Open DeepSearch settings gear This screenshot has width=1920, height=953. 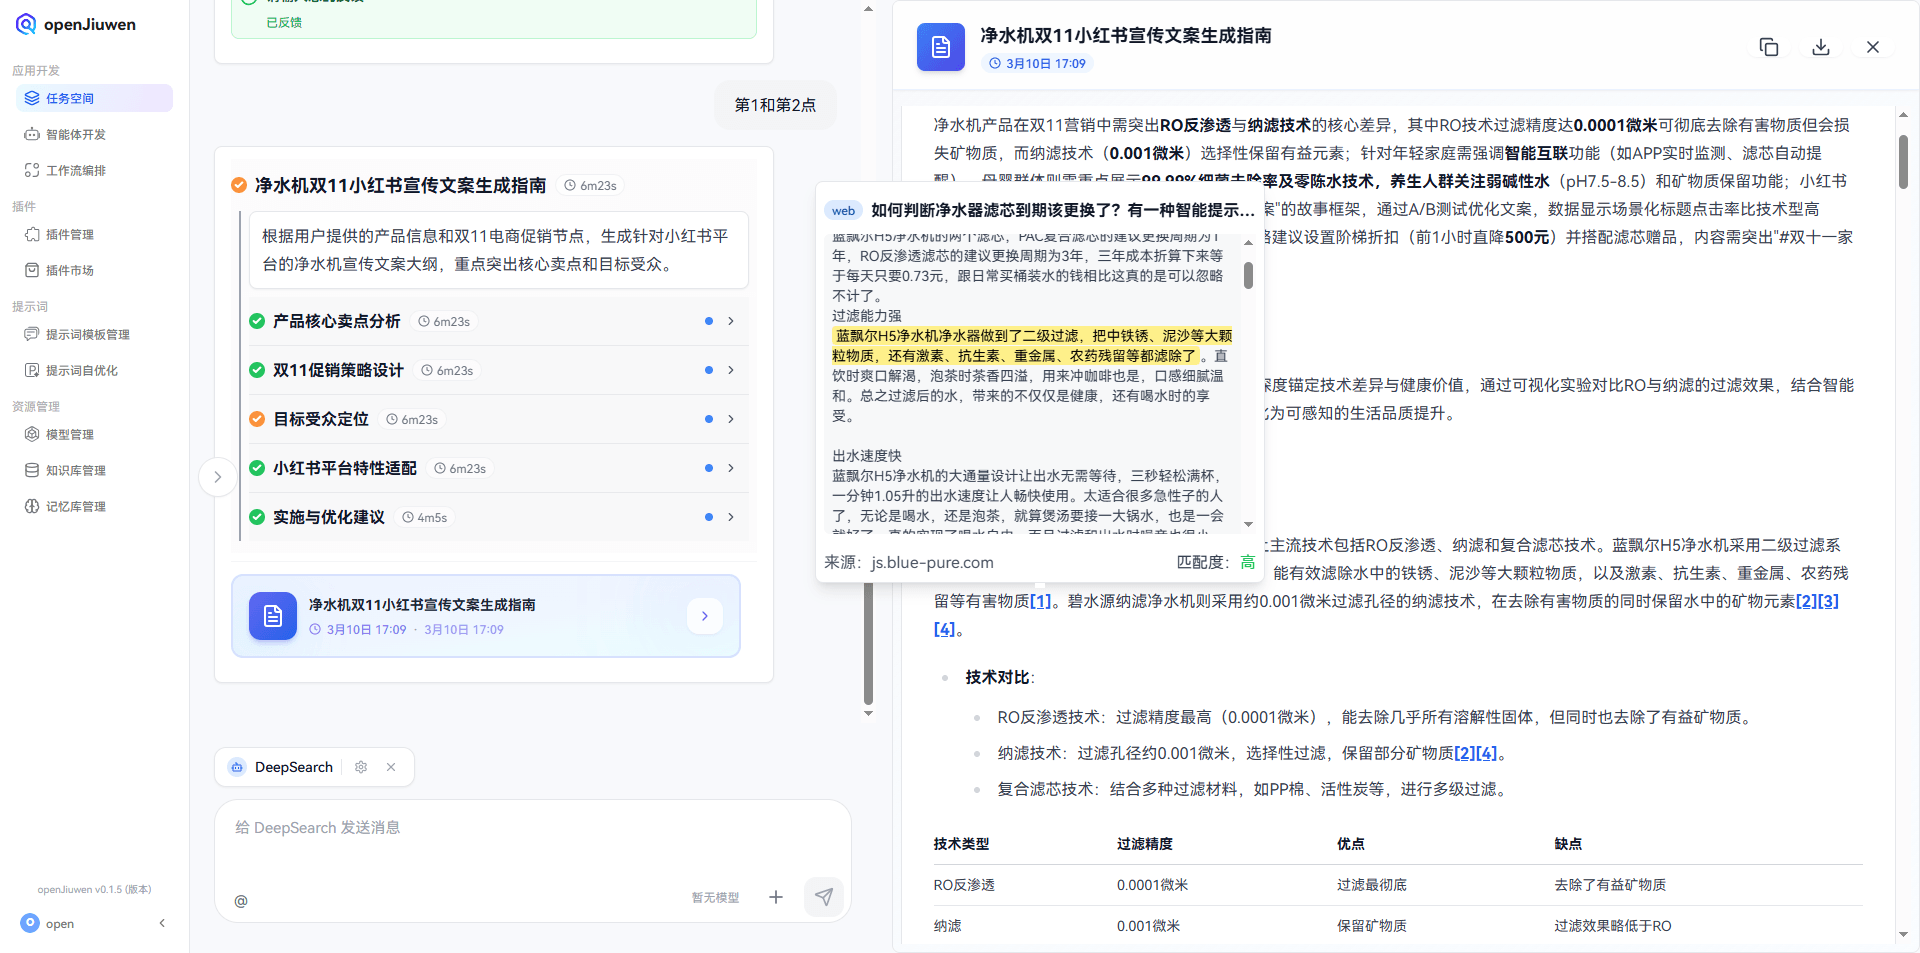(361, 767)
